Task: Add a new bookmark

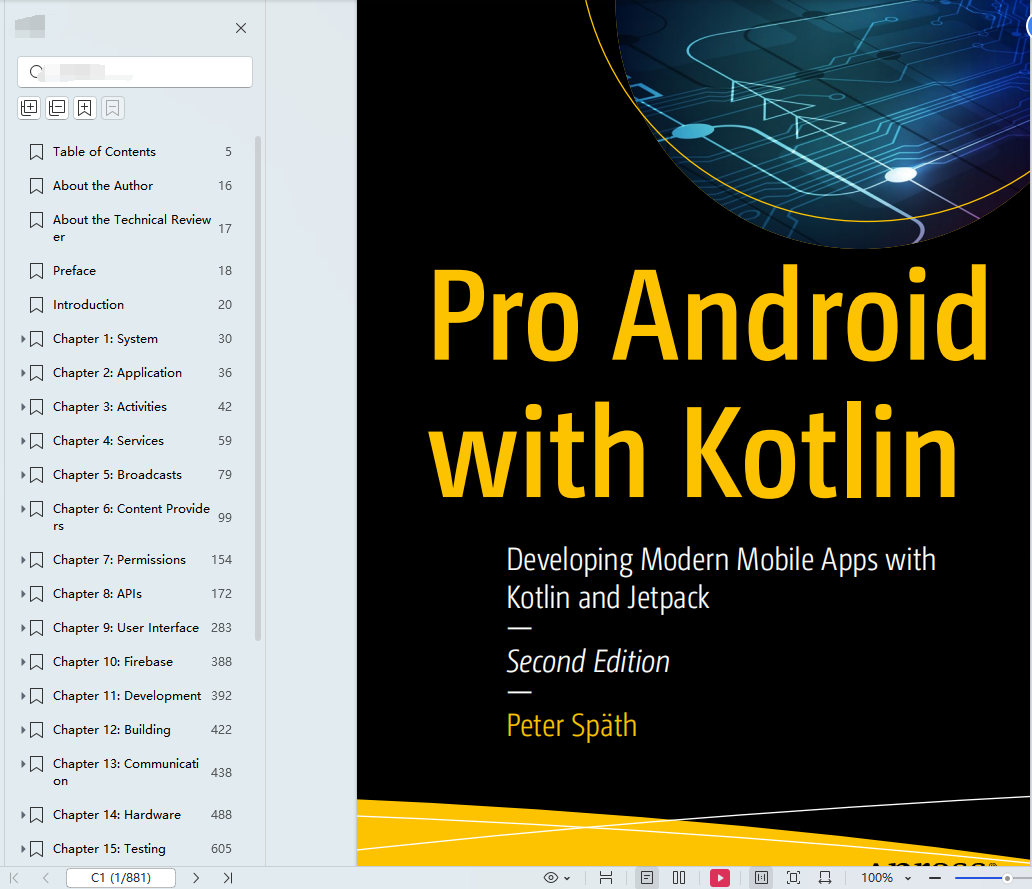Action: [x=85, y=108]
